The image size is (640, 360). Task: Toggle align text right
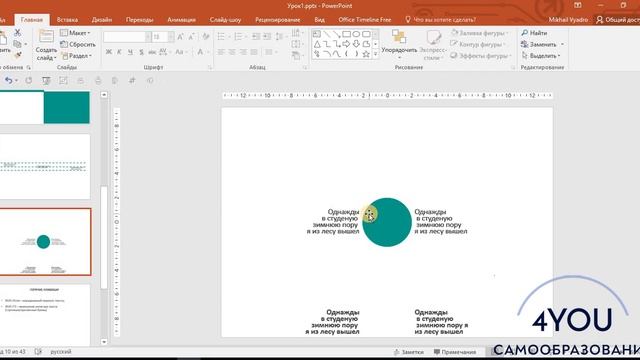[243, 52]
